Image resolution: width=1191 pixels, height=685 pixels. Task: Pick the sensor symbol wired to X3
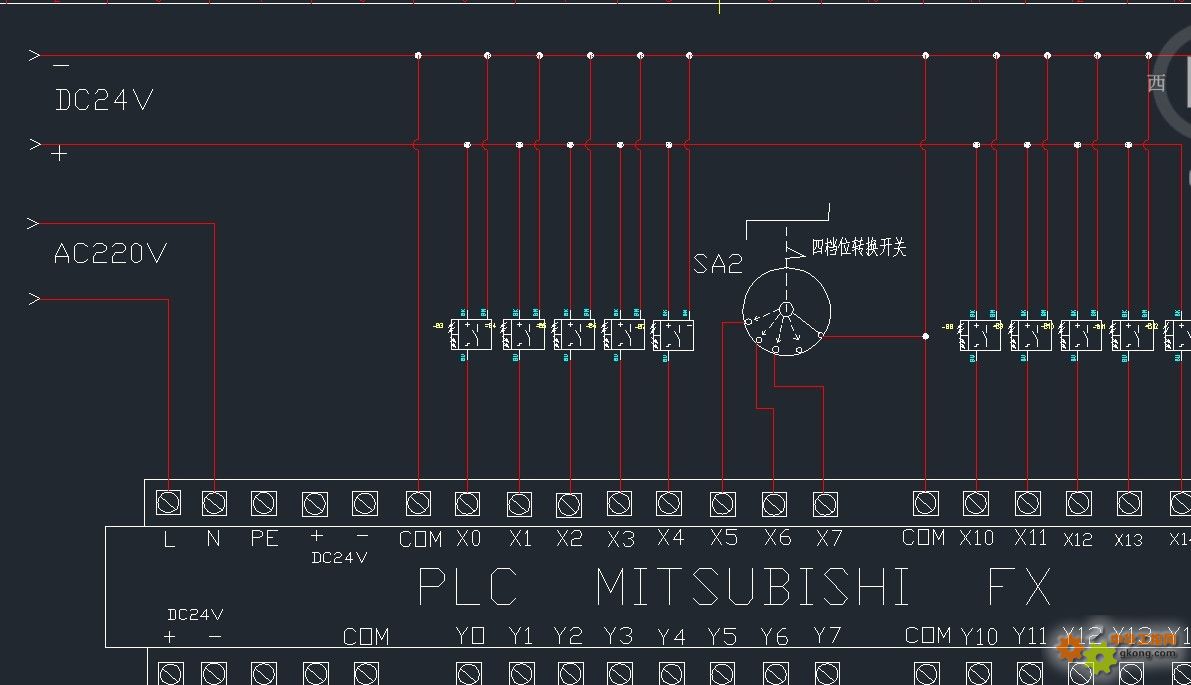point(624,335)
